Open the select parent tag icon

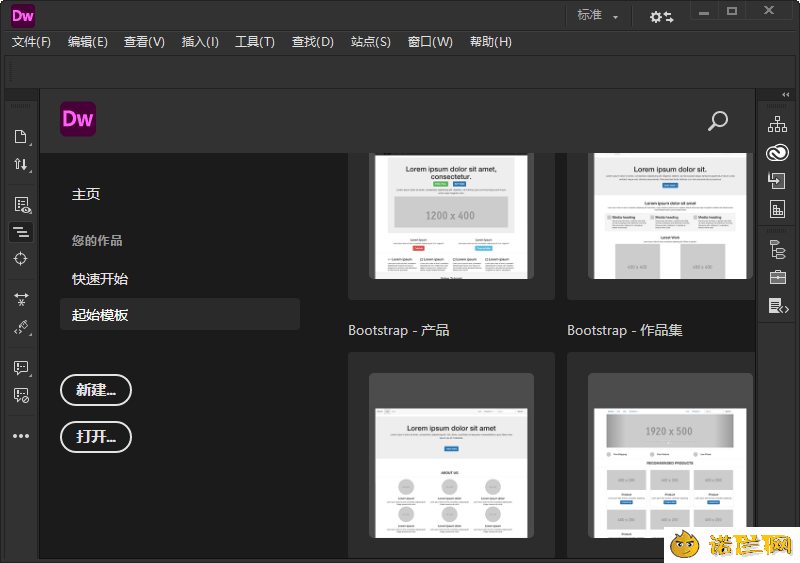(21, 327)
